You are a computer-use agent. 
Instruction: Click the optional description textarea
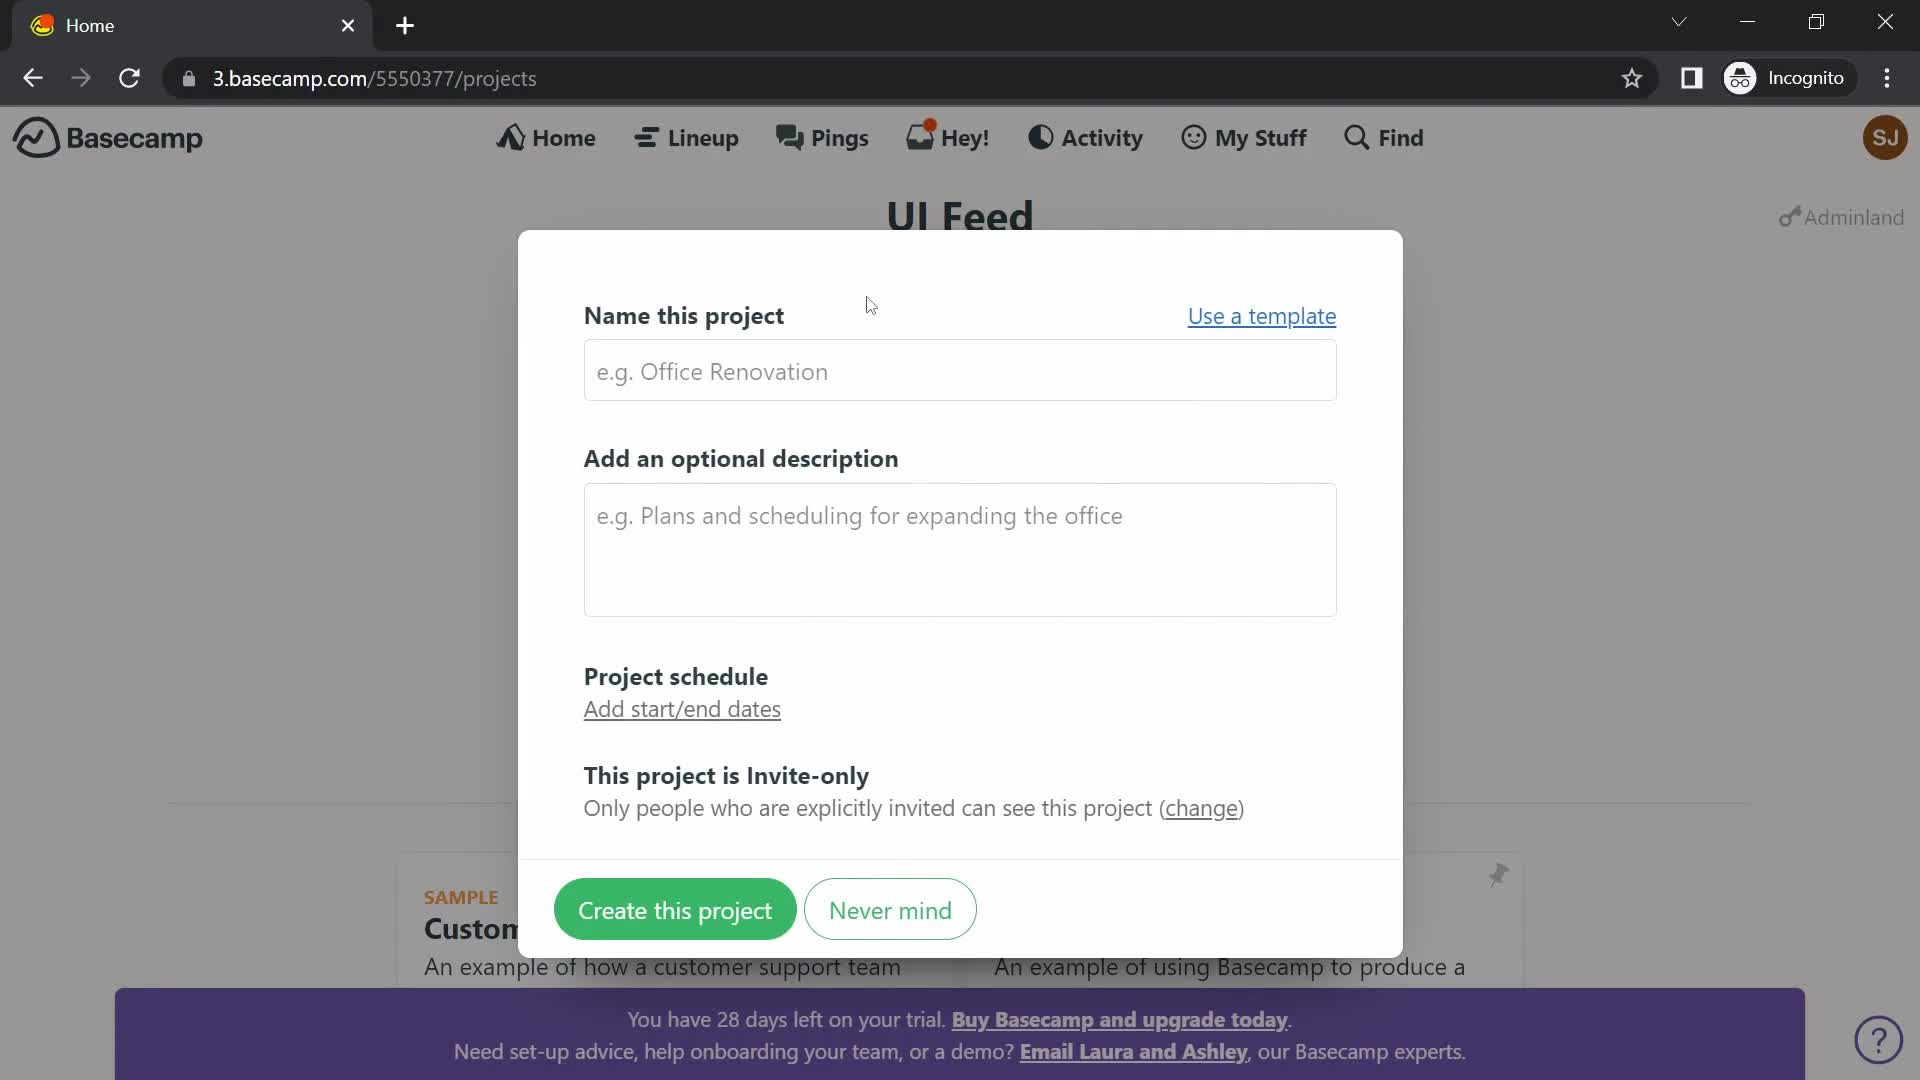[959, 547]
